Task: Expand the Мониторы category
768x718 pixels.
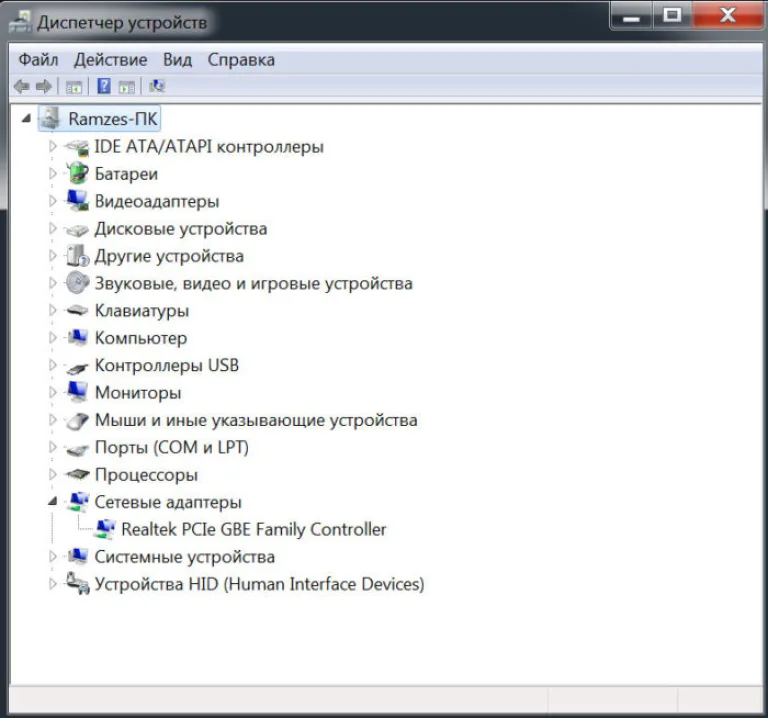Action: point(52,392)
